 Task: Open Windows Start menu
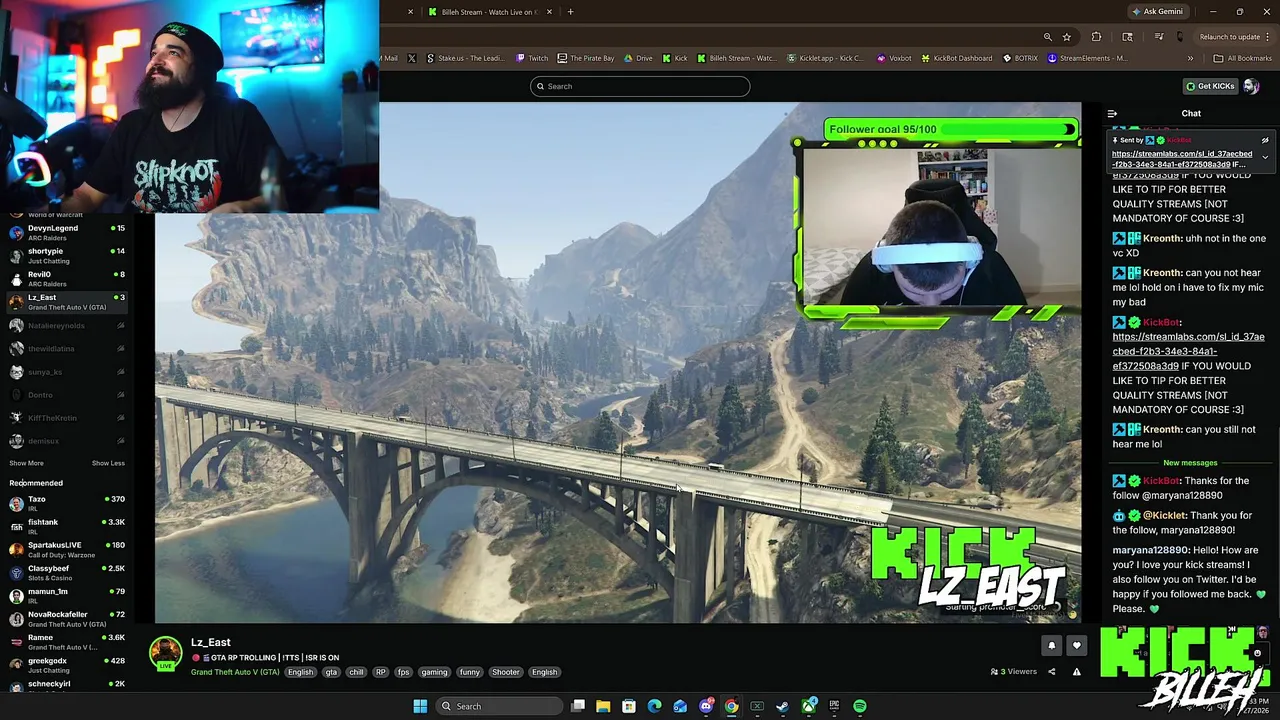coord(420,706)
